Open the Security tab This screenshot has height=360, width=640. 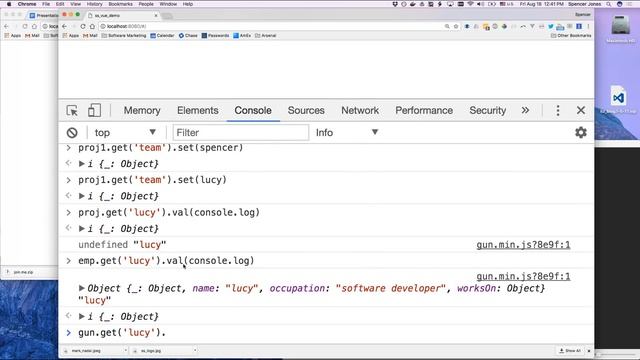pos(488,111)
